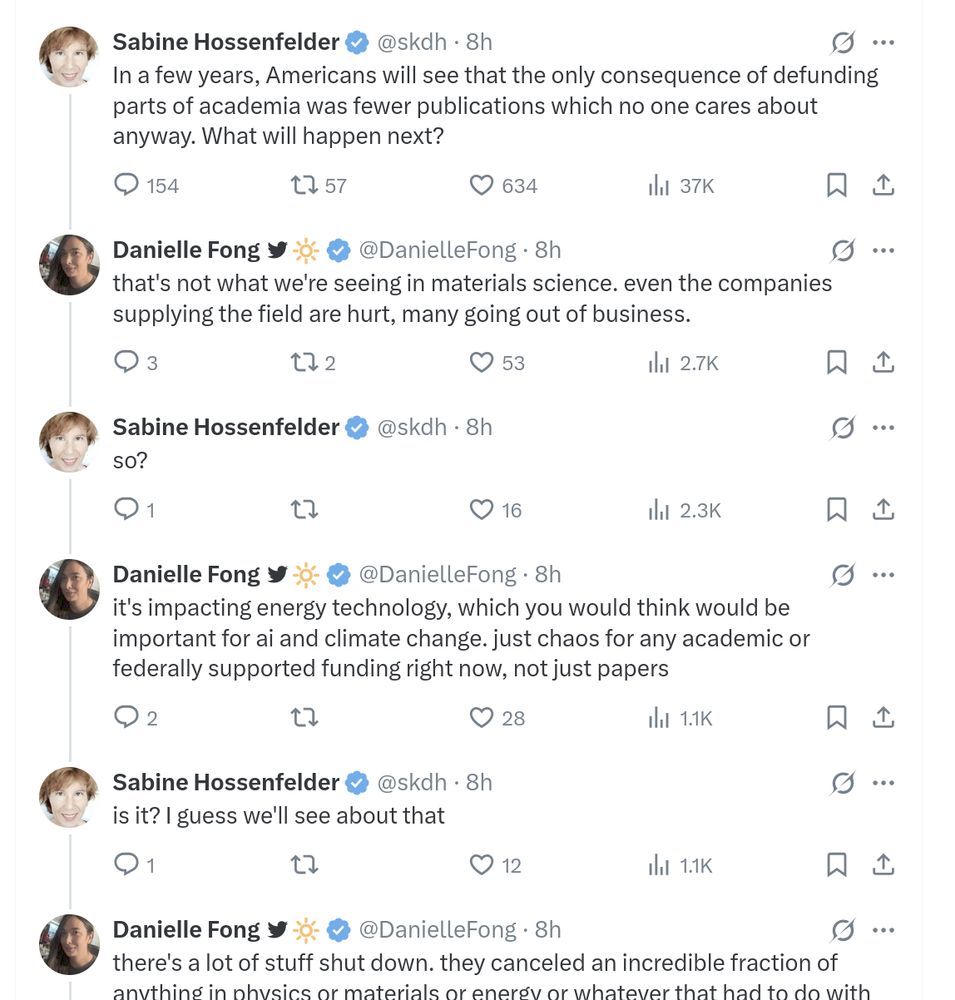This screenshot has height=1000, width=955.
Task: Open @DanielleFong handle on materials science reply
Action: 437,249
